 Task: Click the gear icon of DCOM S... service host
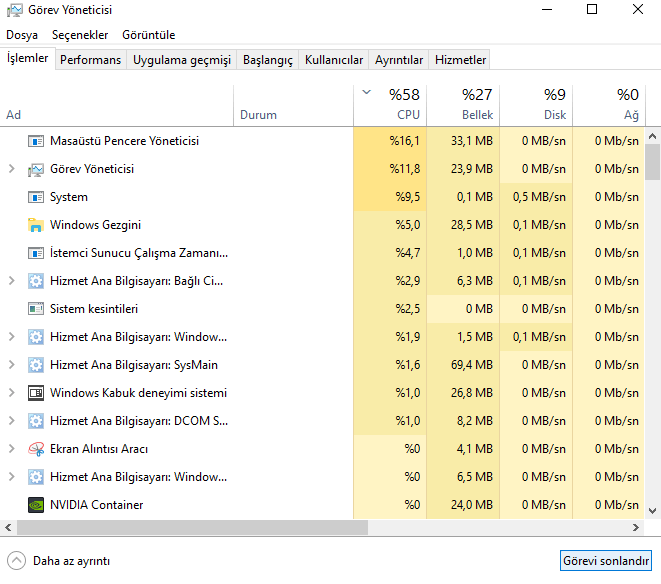[36, 421]
